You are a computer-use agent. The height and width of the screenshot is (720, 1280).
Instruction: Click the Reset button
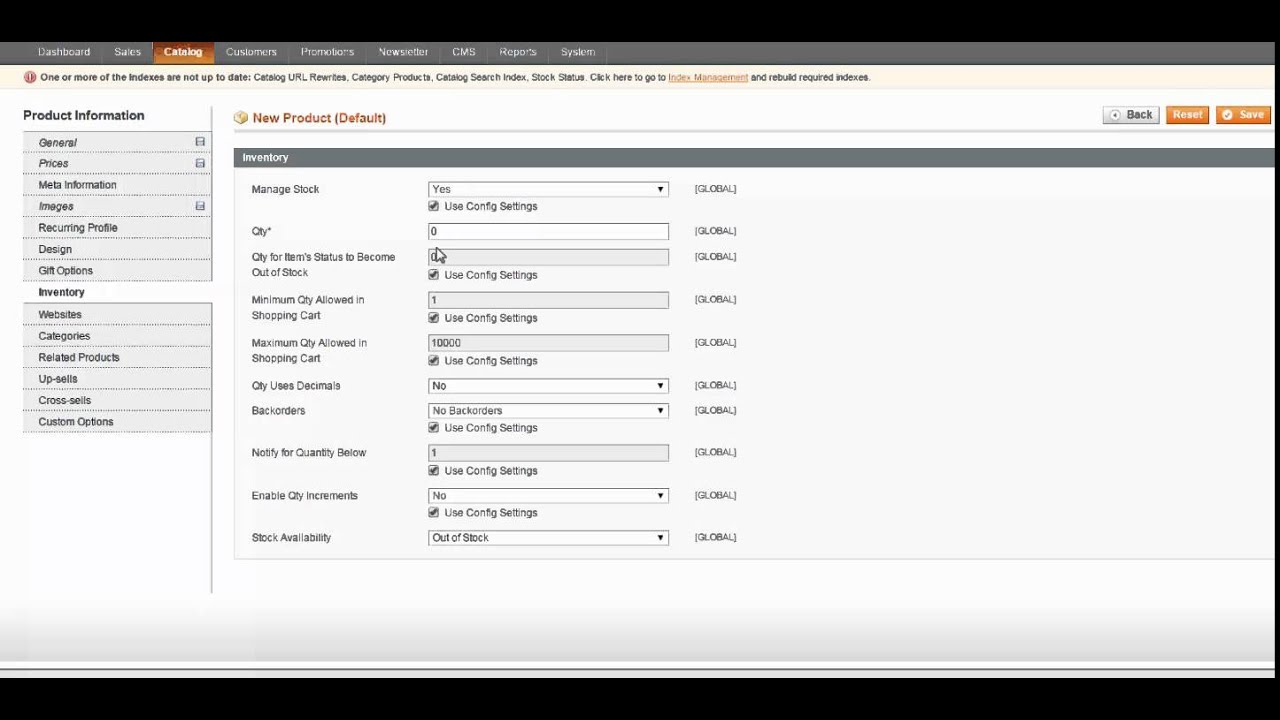coord(1187,115)
